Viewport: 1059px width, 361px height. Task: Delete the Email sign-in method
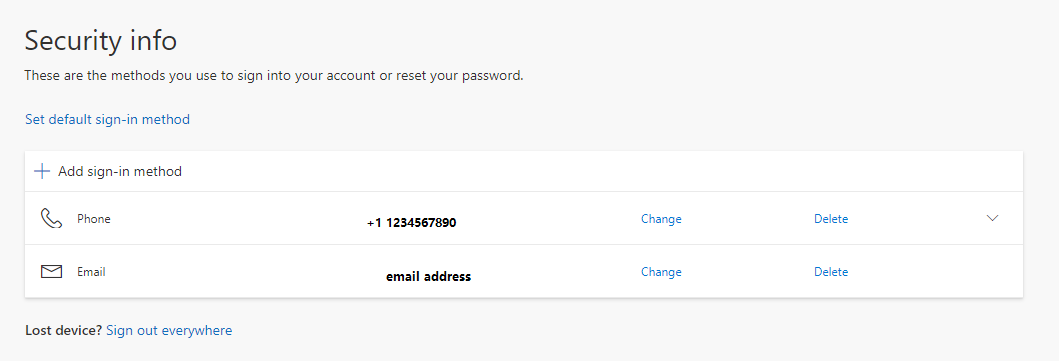[x=831, y=272]
